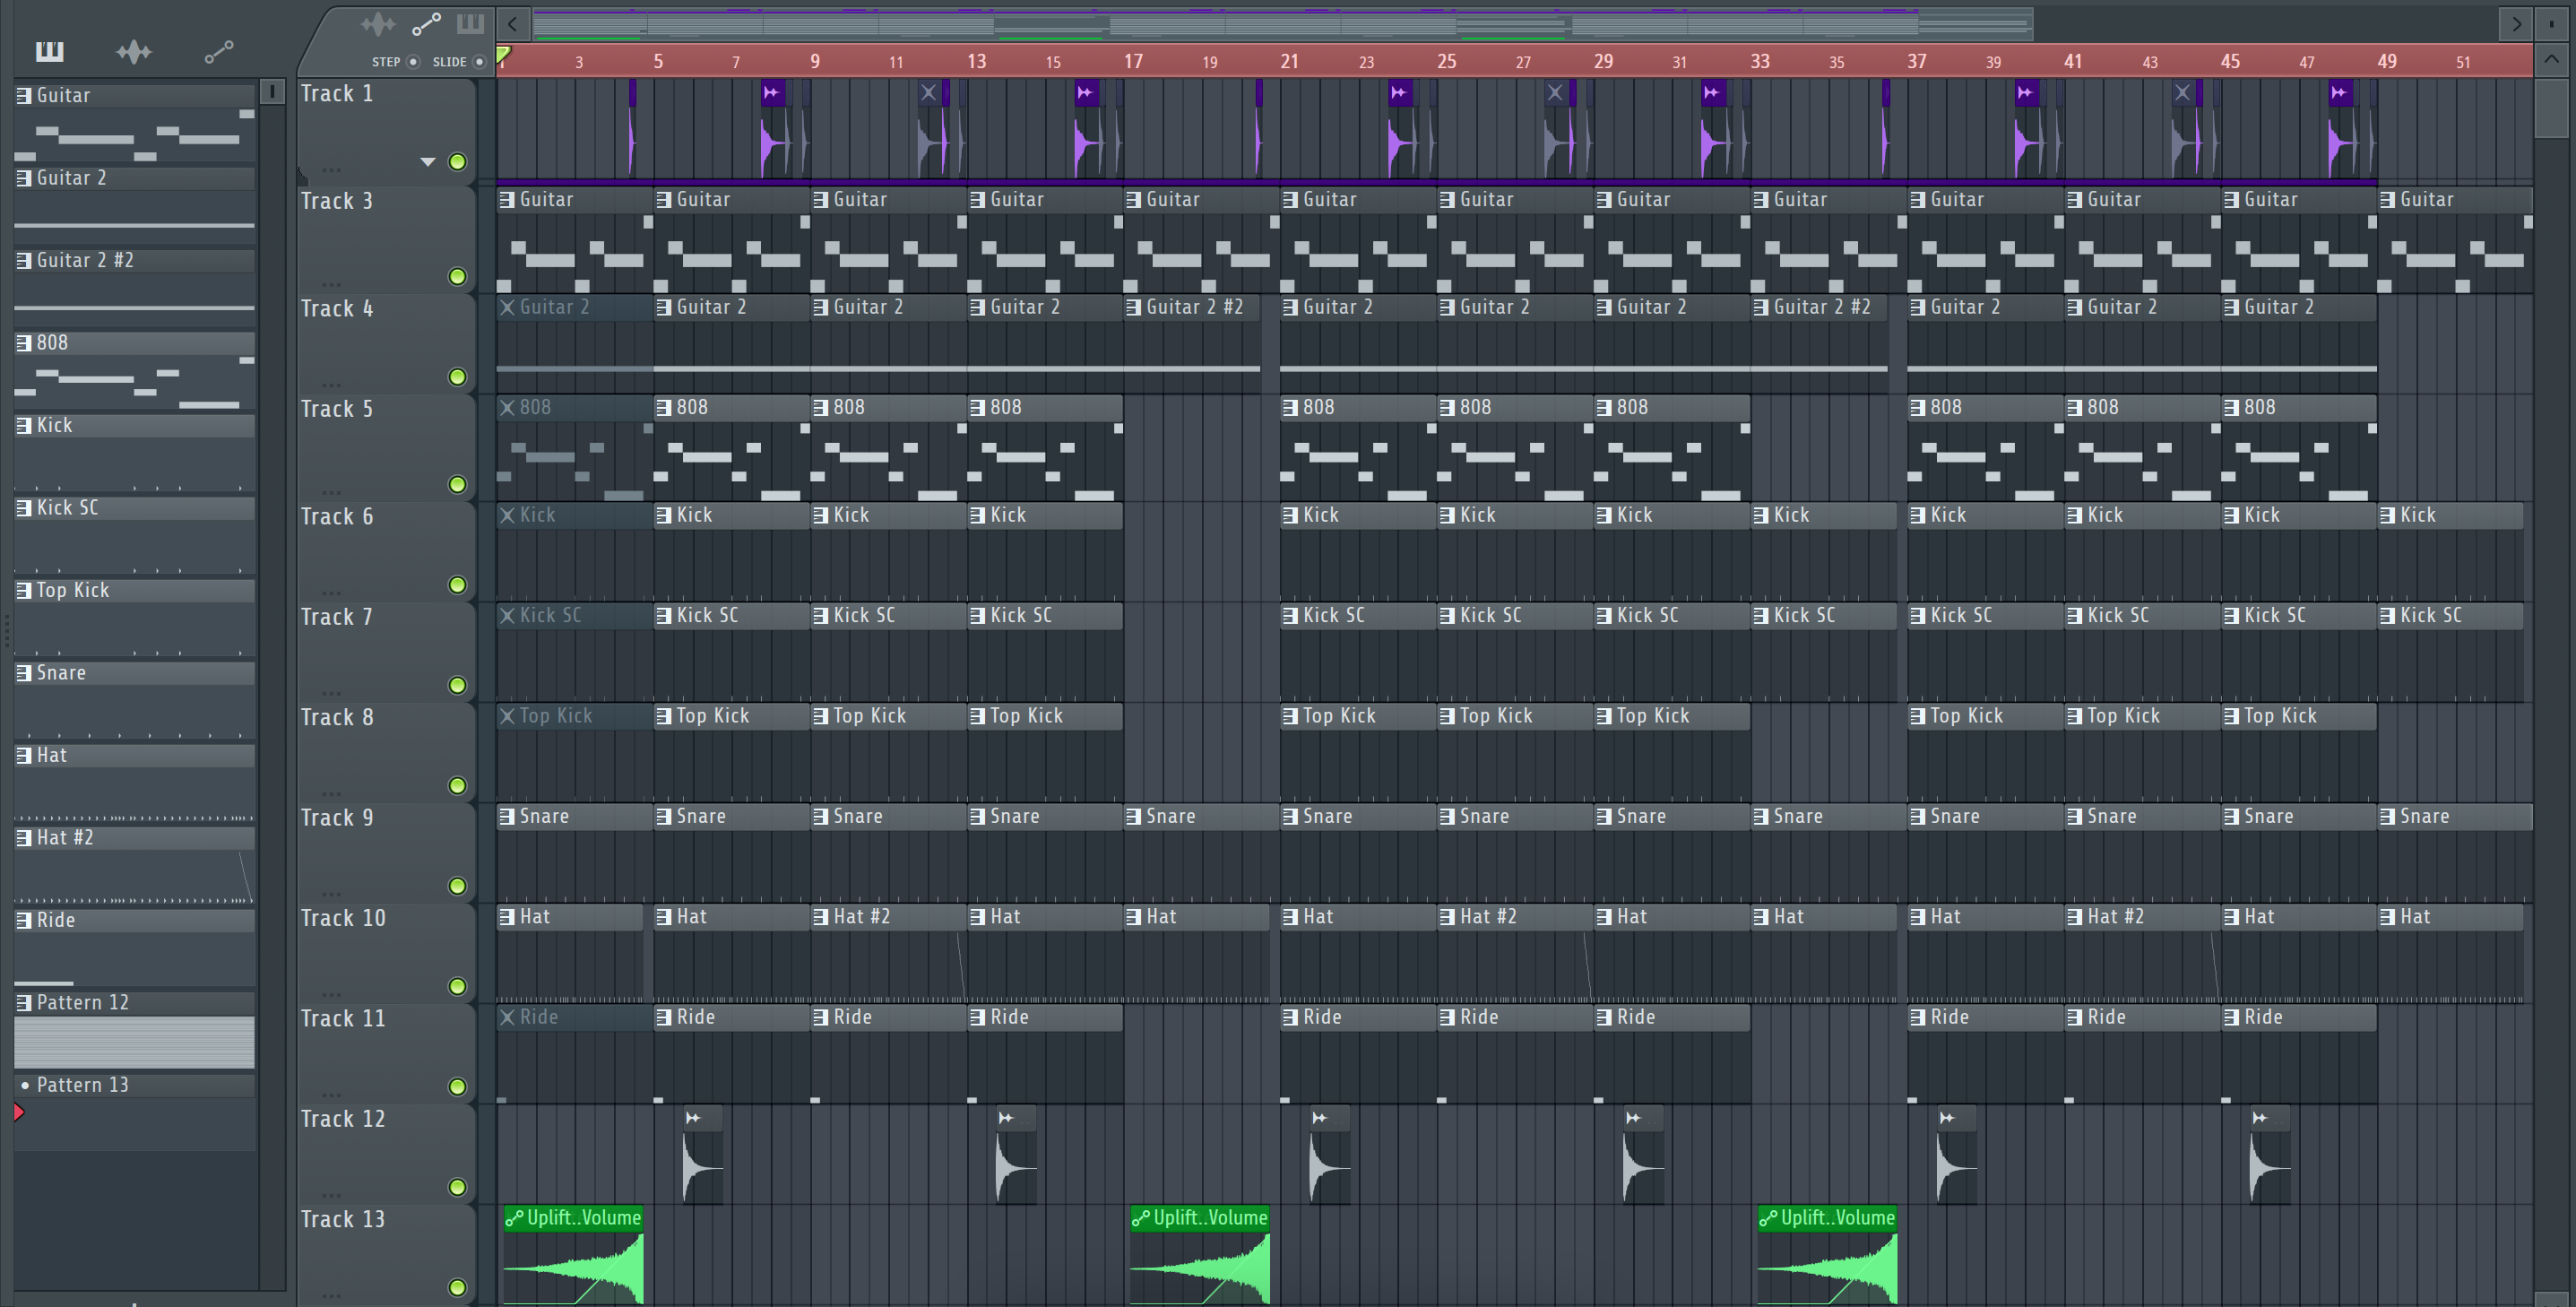Image resolution: width=2576 pixels, height=1307 pixels.
Task: Click automation icon of Uplift Volume clip at bar 33
Action: pyautogui.click(x=1768, y=1218)
